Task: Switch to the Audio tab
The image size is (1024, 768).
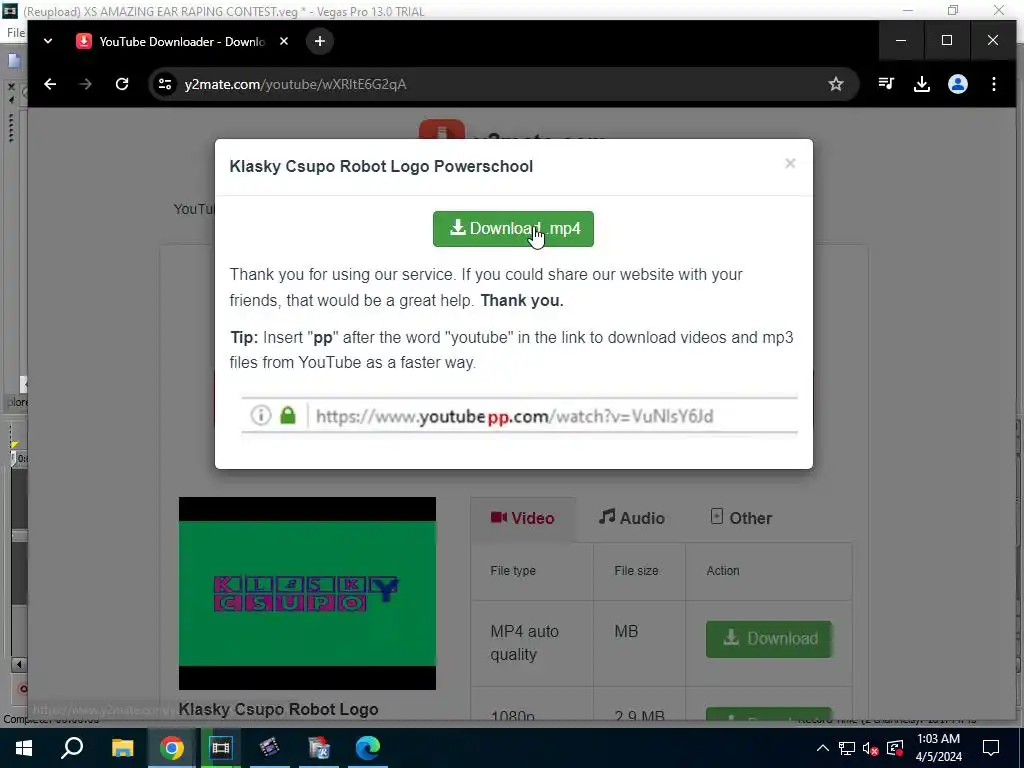Action: 632,518
